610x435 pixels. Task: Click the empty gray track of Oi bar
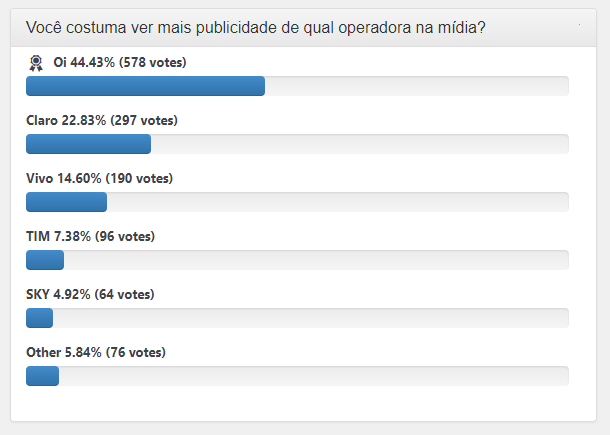tap(416, 86)
